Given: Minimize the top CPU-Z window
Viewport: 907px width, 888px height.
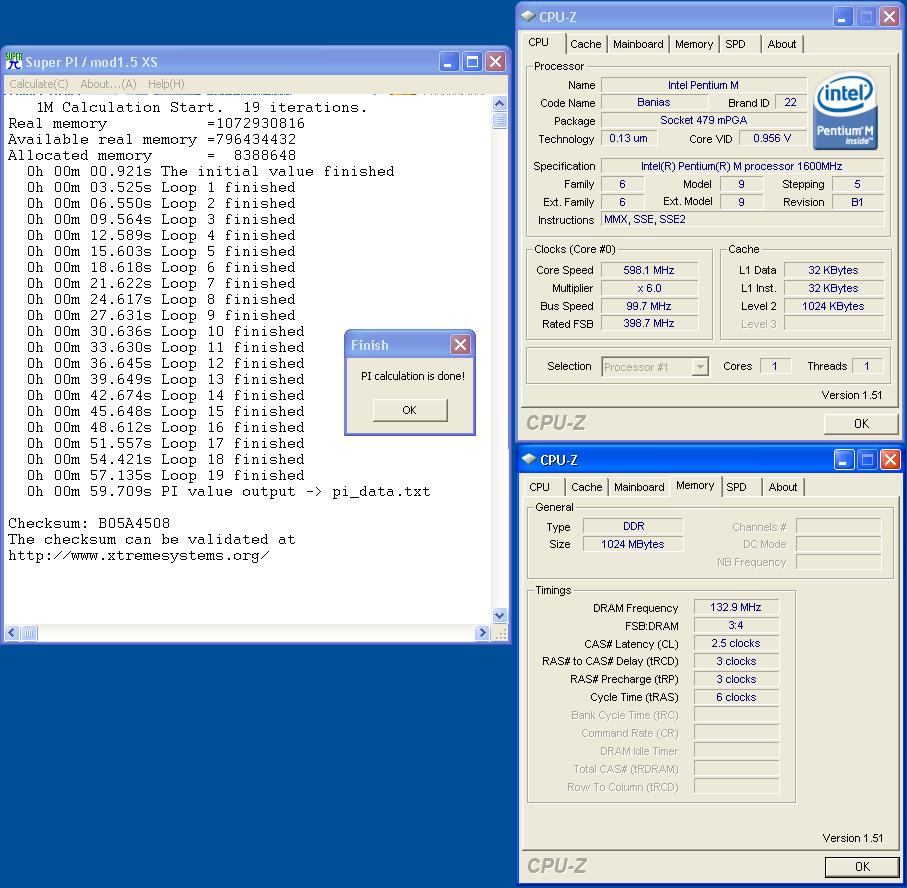Looking at the screenshot, I should pos(843,17).
